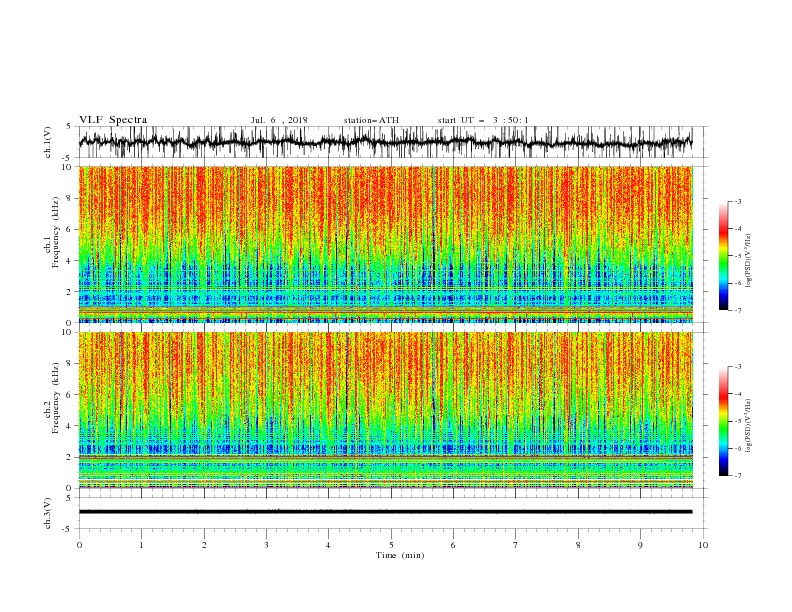Click the "-3" value on ch.1 color bar
The width and height of the screenshot is (792, 612).
point(738,201)
